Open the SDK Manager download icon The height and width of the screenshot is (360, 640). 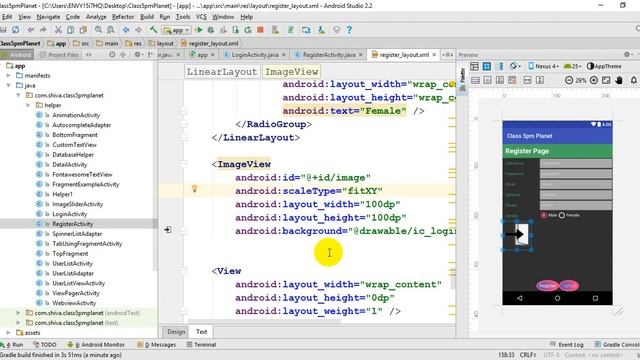click(321, 30)
